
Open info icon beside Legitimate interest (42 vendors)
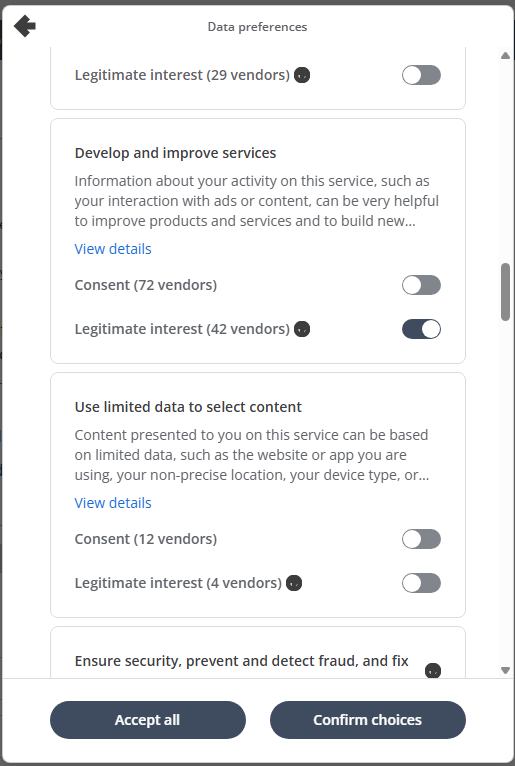click(x=302, y=329)
